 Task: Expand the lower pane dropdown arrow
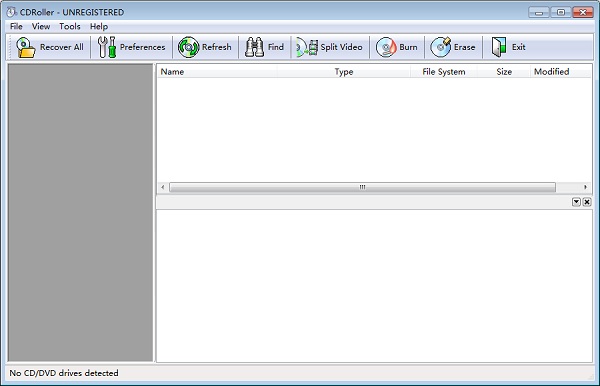point(576,202)
